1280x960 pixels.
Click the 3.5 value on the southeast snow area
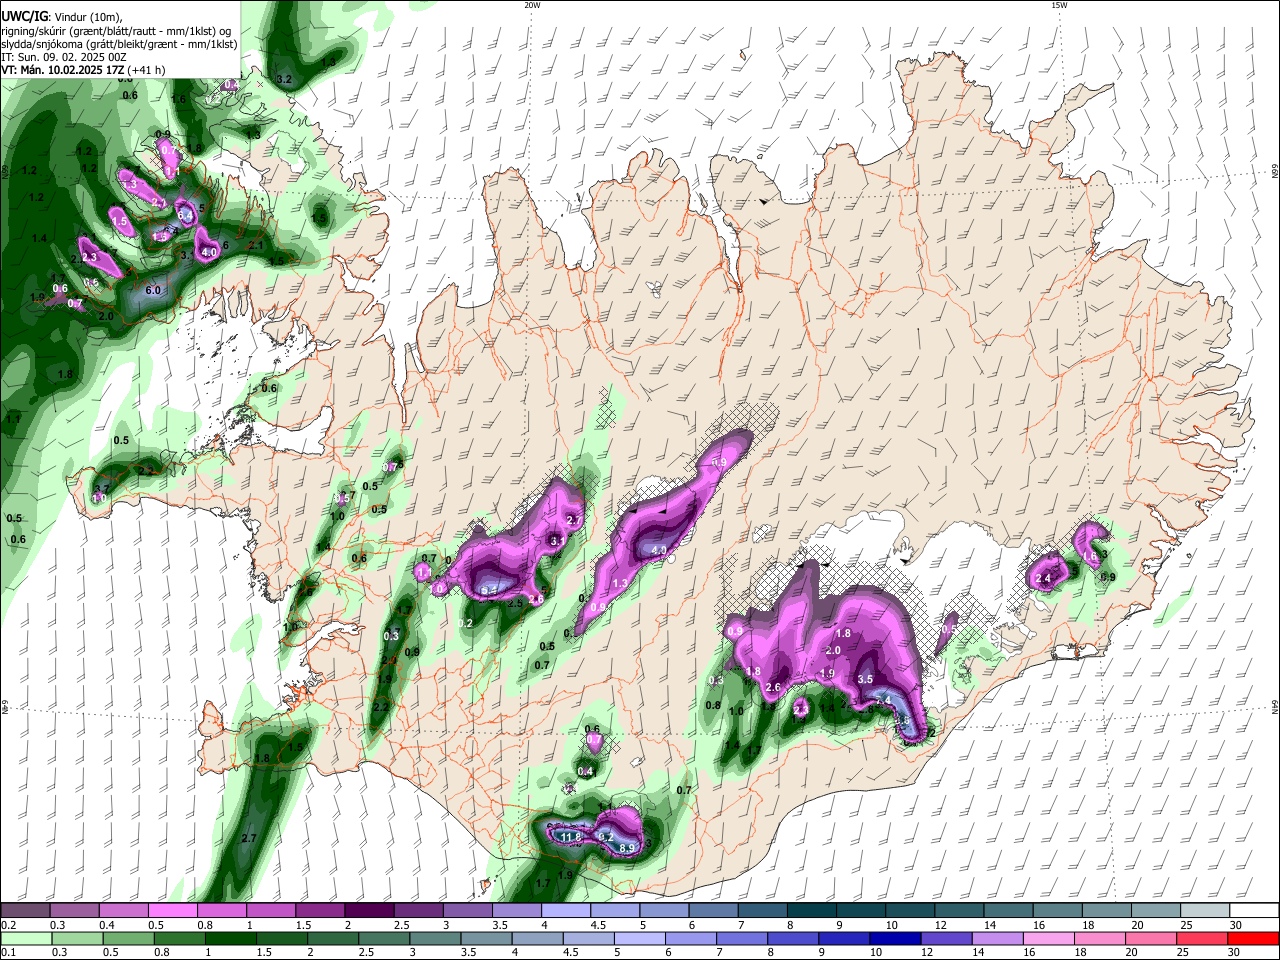[866, 679]
